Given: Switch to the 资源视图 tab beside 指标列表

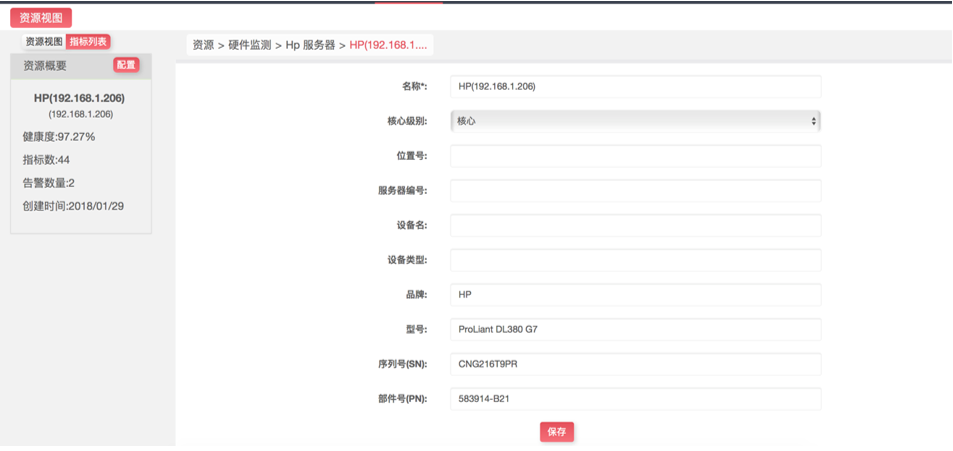Looking at the screenshot, I should (x=44, y=42).
